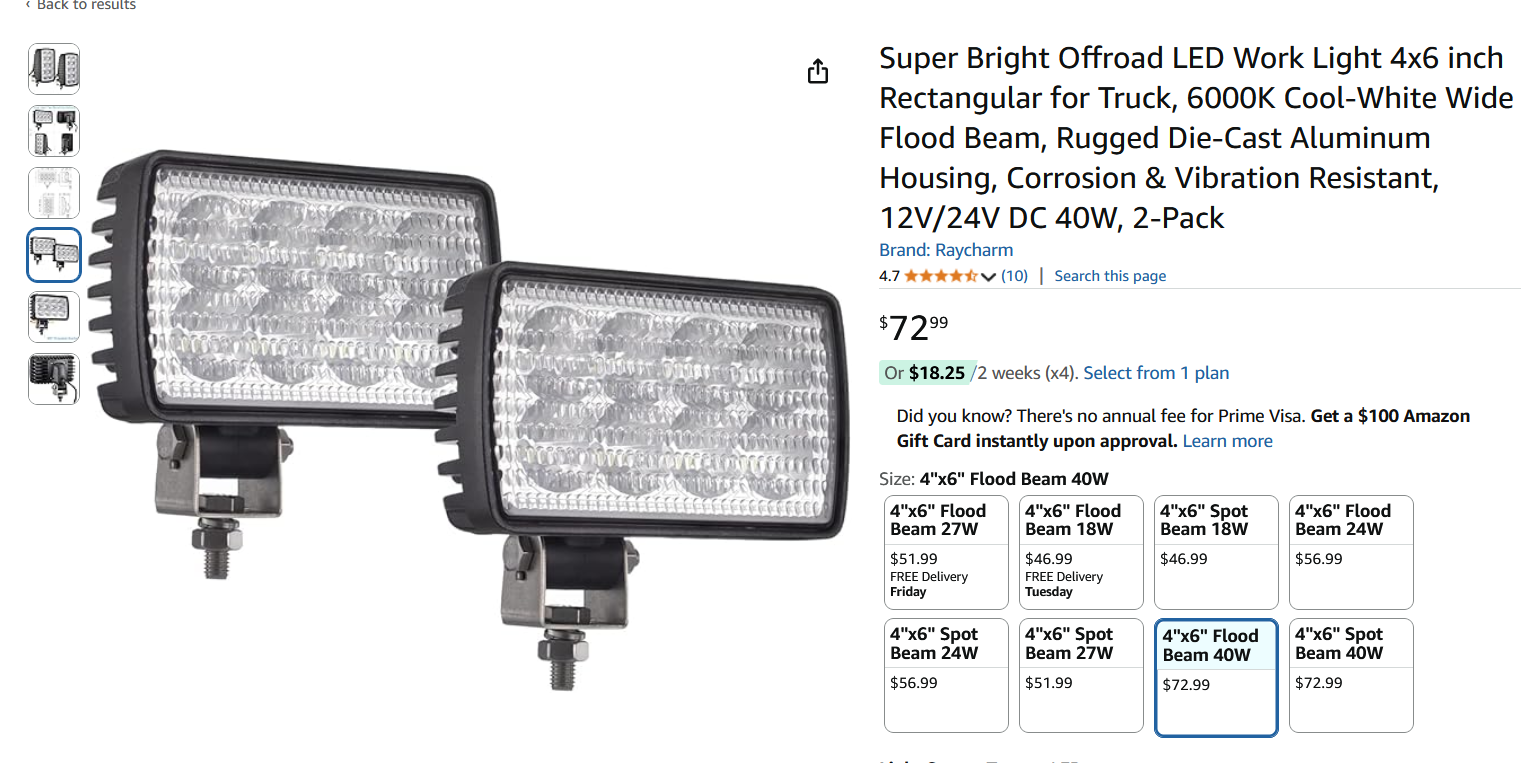Choose 4"x6" Flood Beam 18W size option

tap(1081, 552)
